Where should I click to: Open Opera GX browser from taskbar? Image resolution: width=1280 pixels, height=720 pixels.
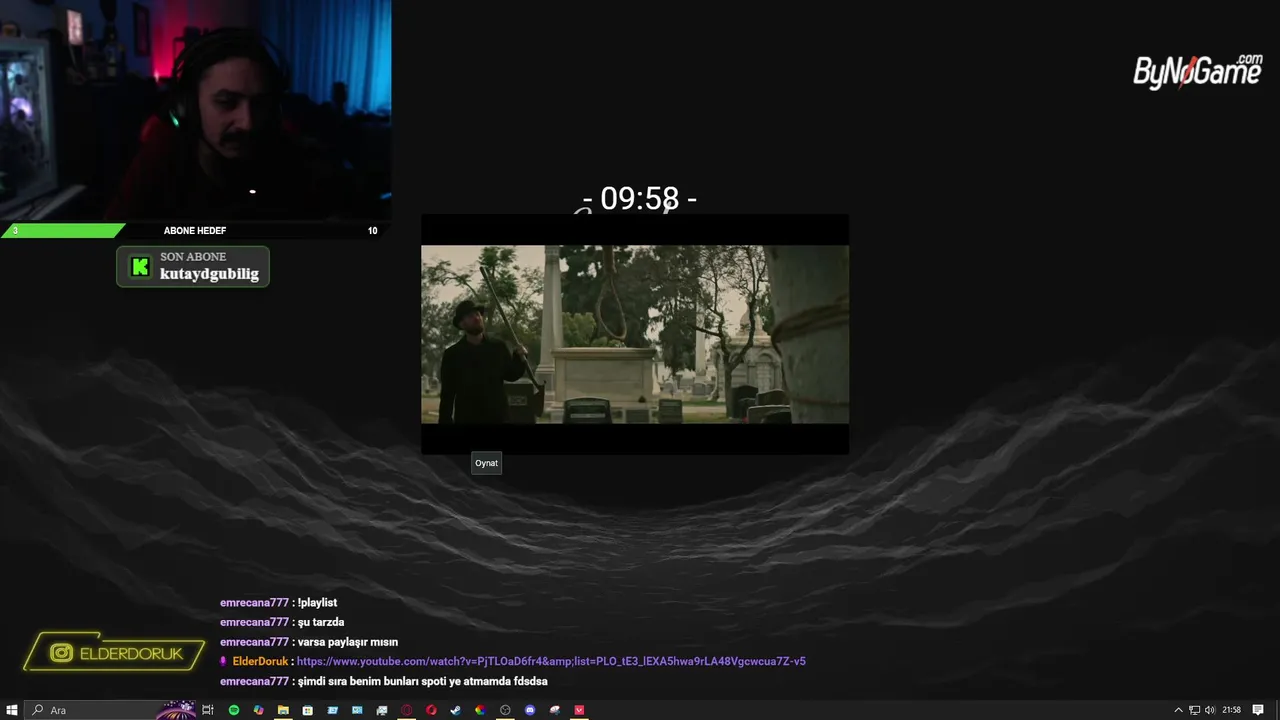(407, 710)
